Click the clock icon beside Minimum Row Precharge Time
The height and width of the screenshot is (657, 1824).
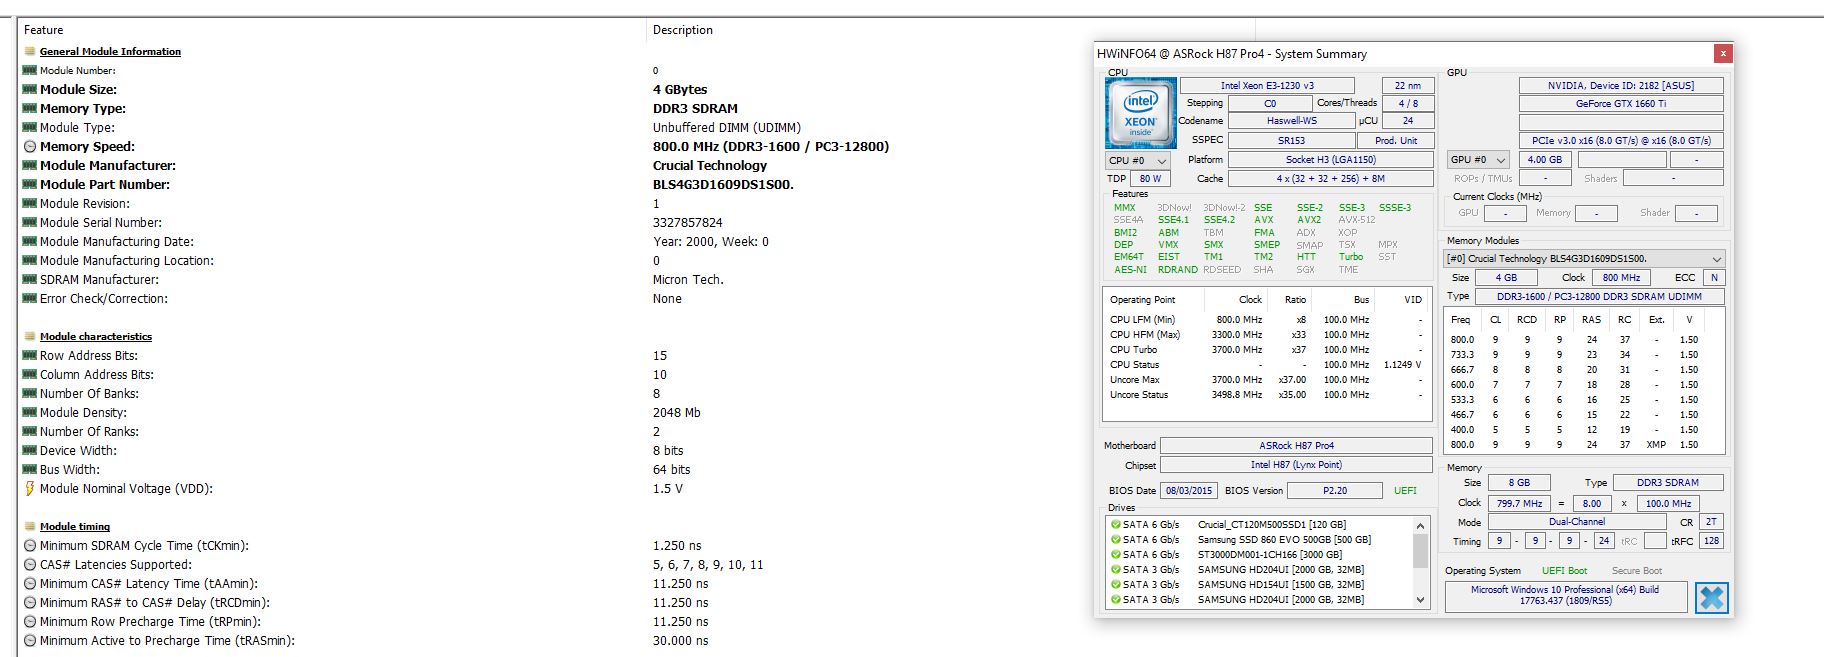29,622
